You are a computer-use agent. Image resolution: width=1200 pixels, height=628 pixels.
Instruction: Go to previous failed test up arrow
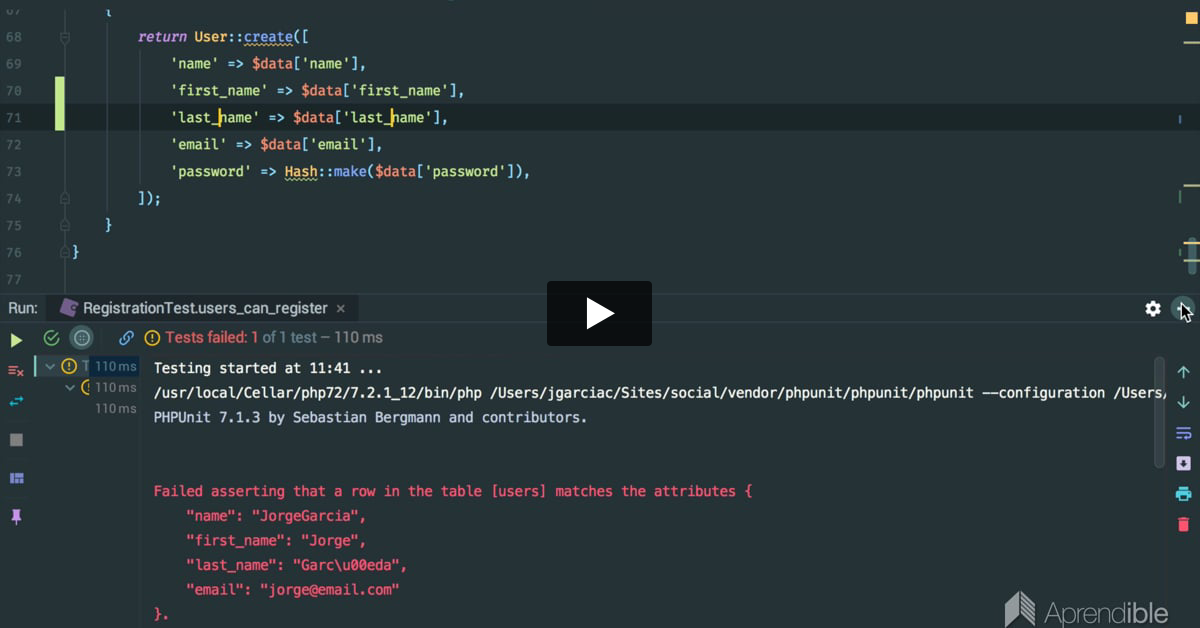(1184, 372)
